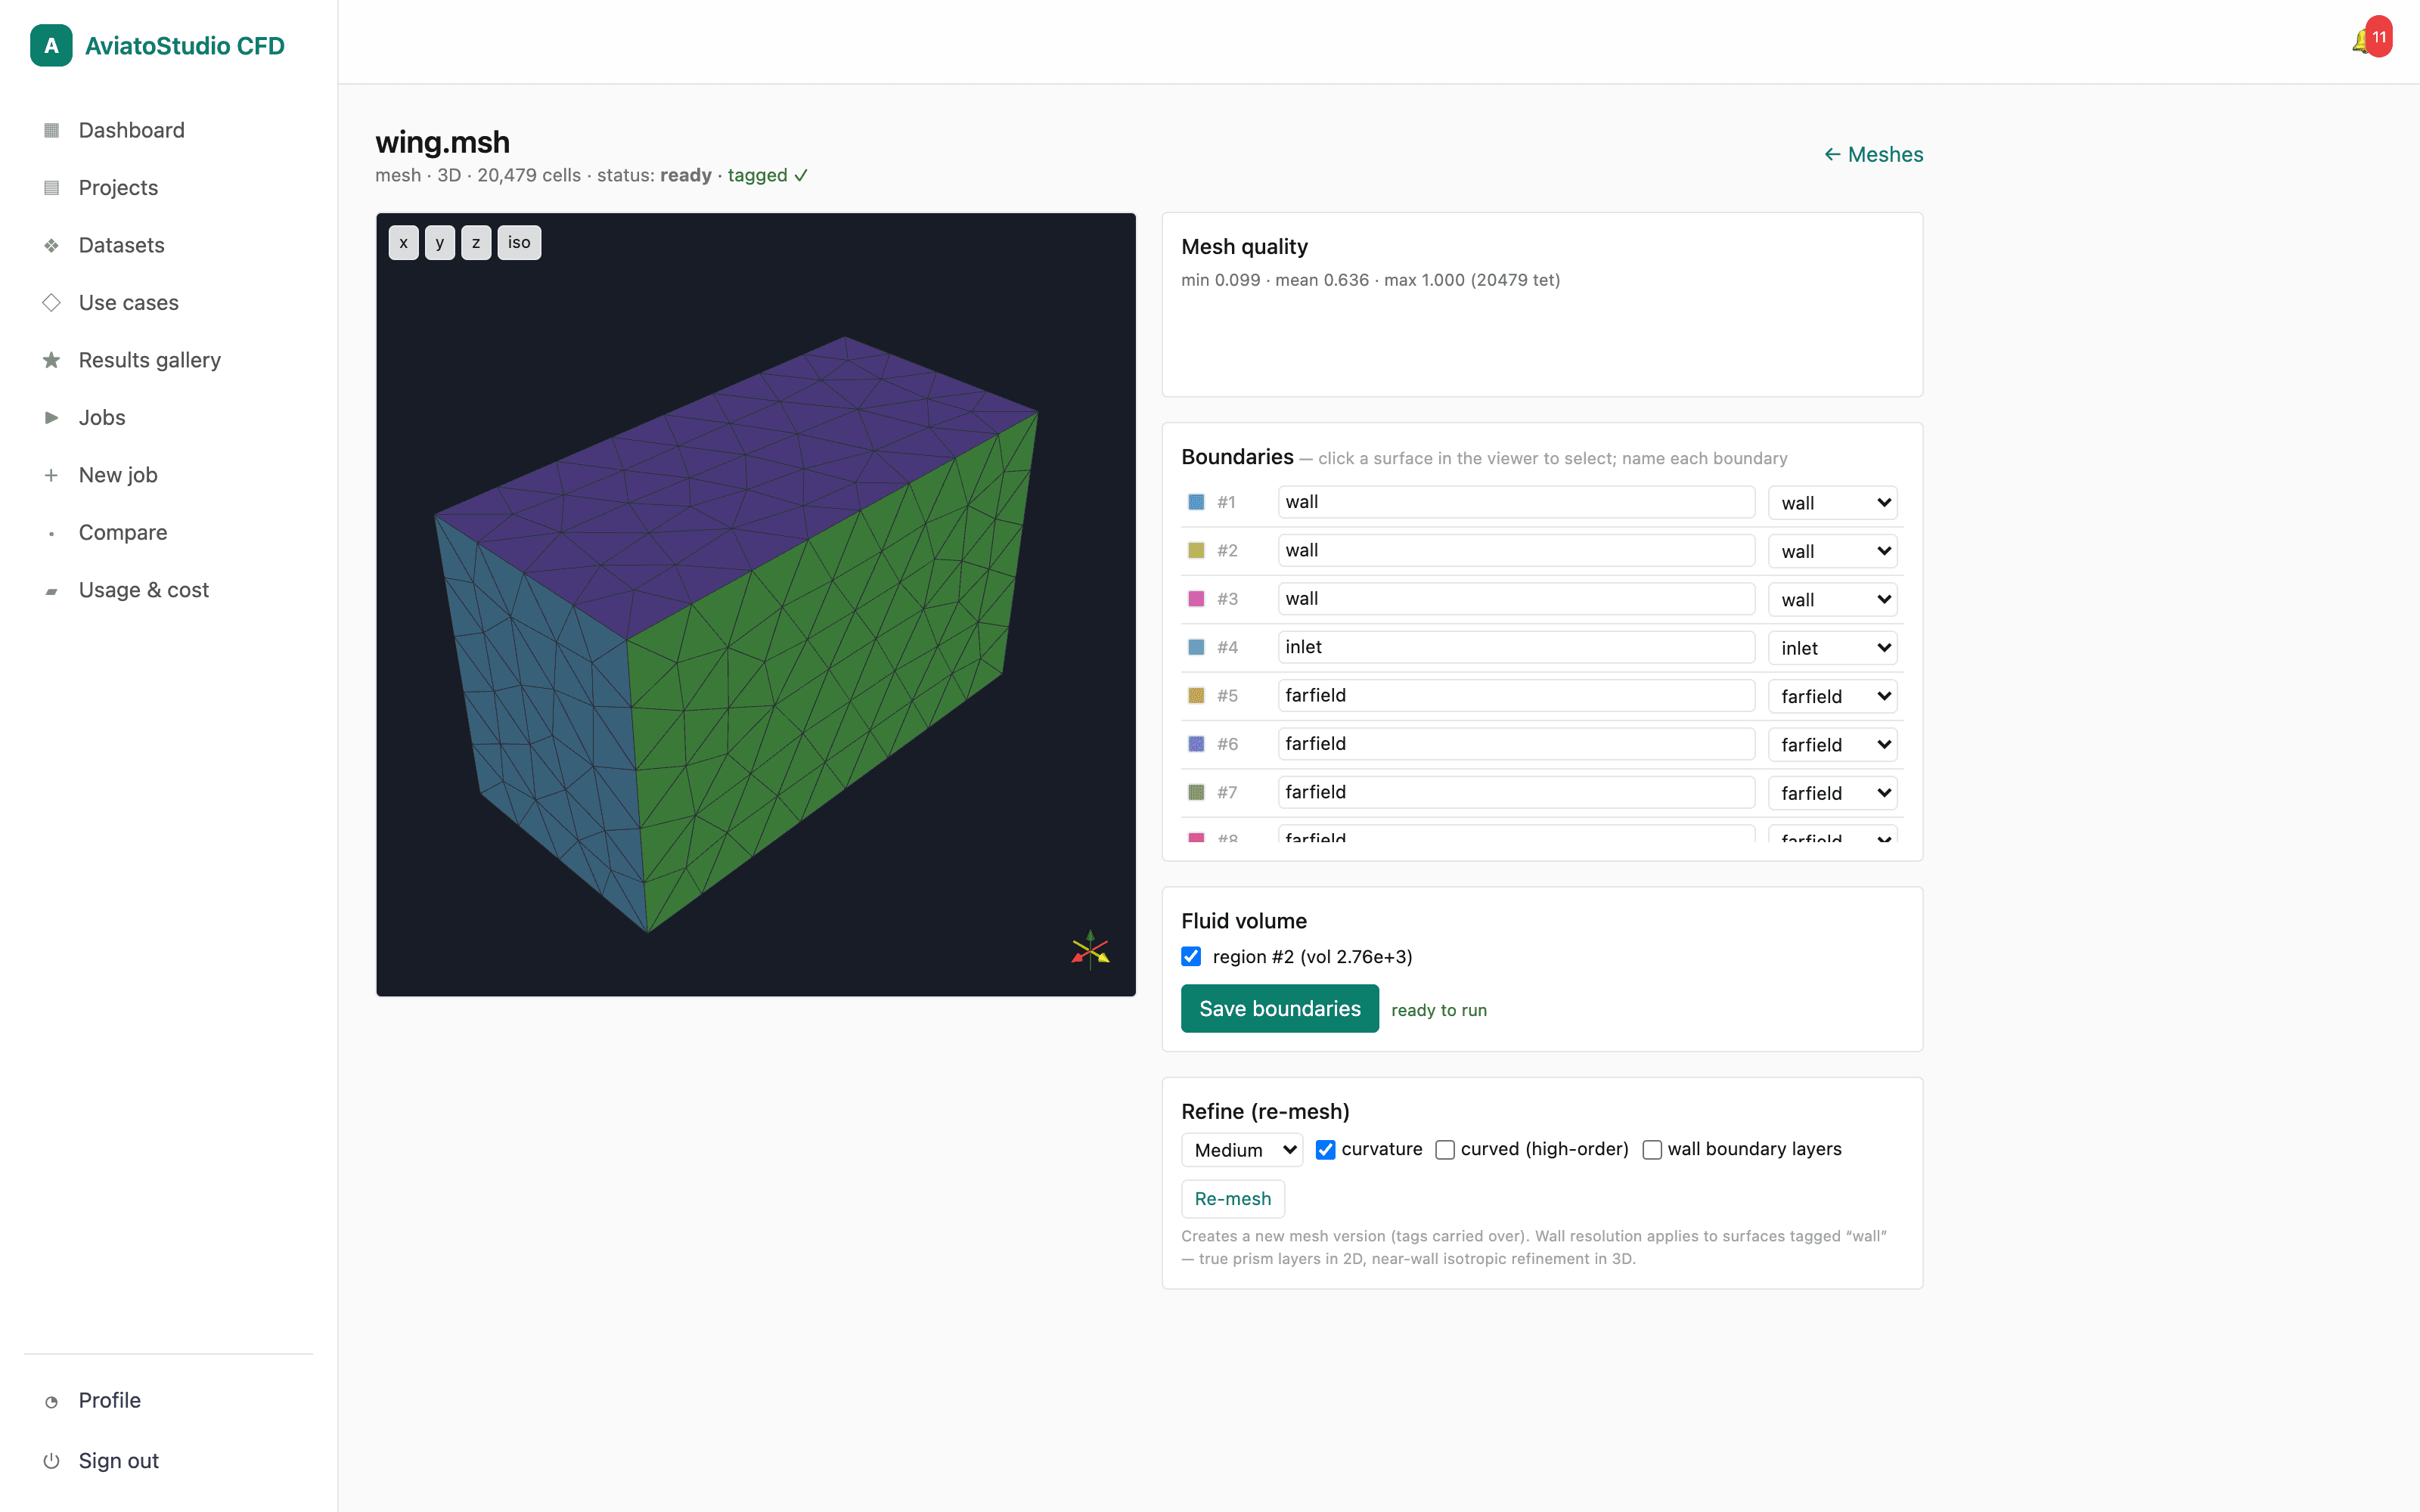This screenshot has height=1512, width=2420.
Task: Click the green-gray swatch for boundary #7
Action: 1196,792
